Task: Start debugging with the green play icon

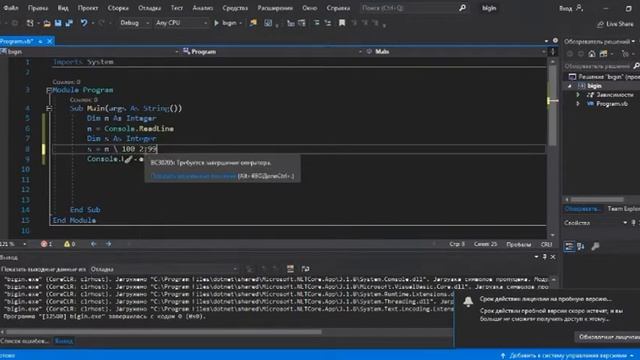Action: (217, 23)
